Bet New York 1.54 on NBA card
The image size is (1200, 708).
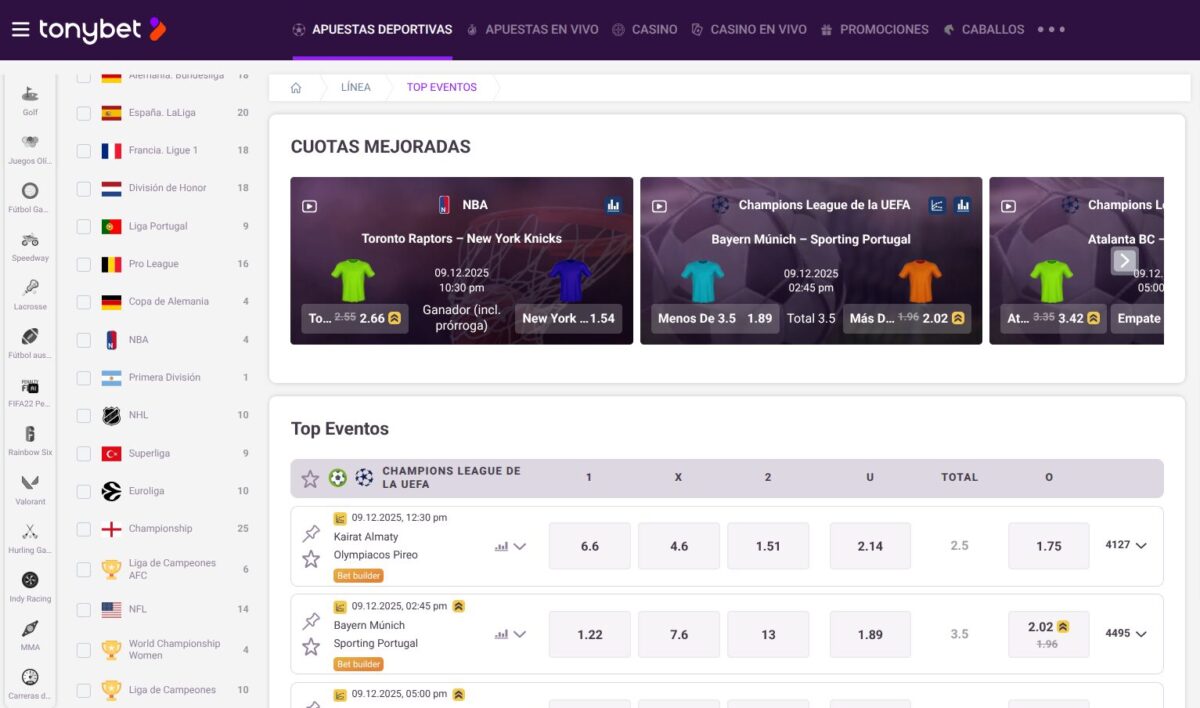click(x=568, y=319)
